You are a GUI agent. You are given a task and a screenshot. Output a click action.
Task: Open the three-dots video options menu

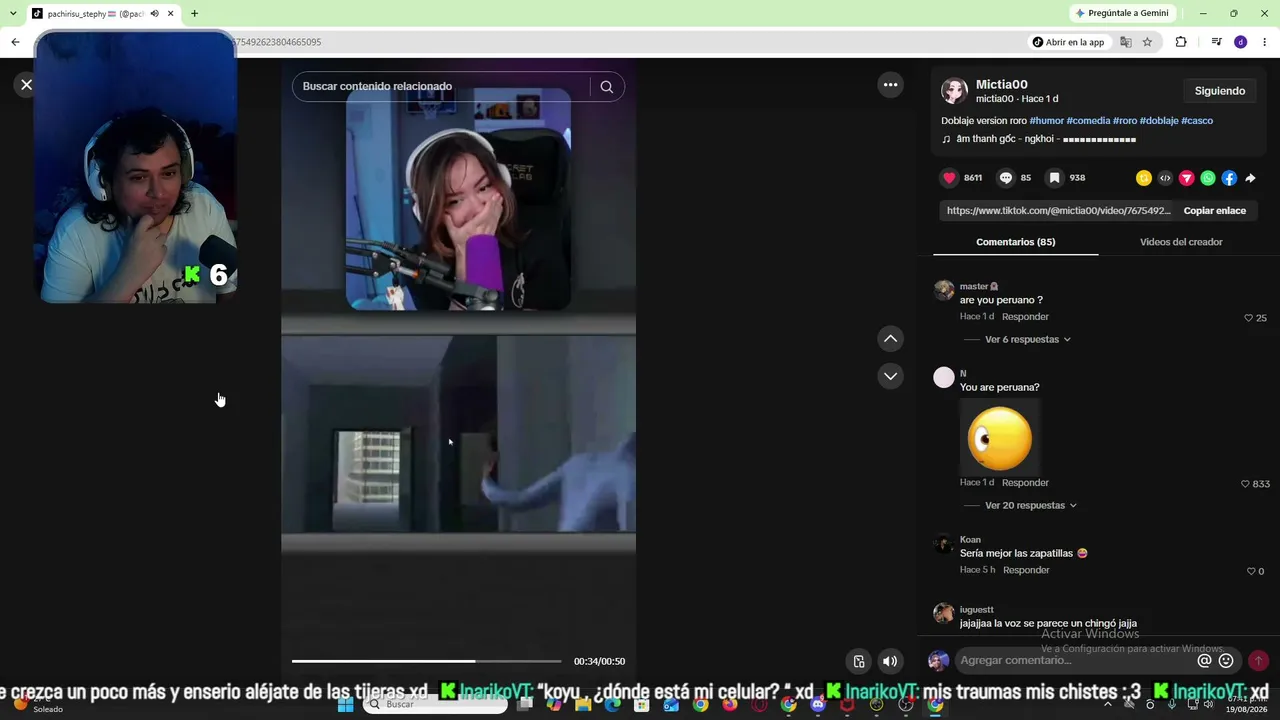pyautogui.click(x=890, y=85)
